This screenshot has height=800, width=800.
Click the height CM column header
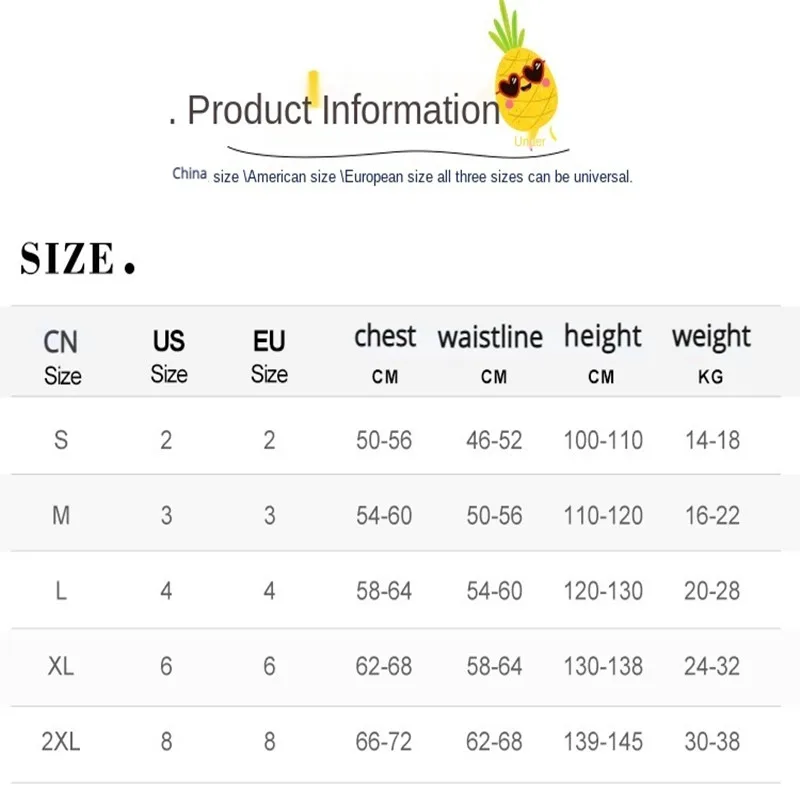602,353
